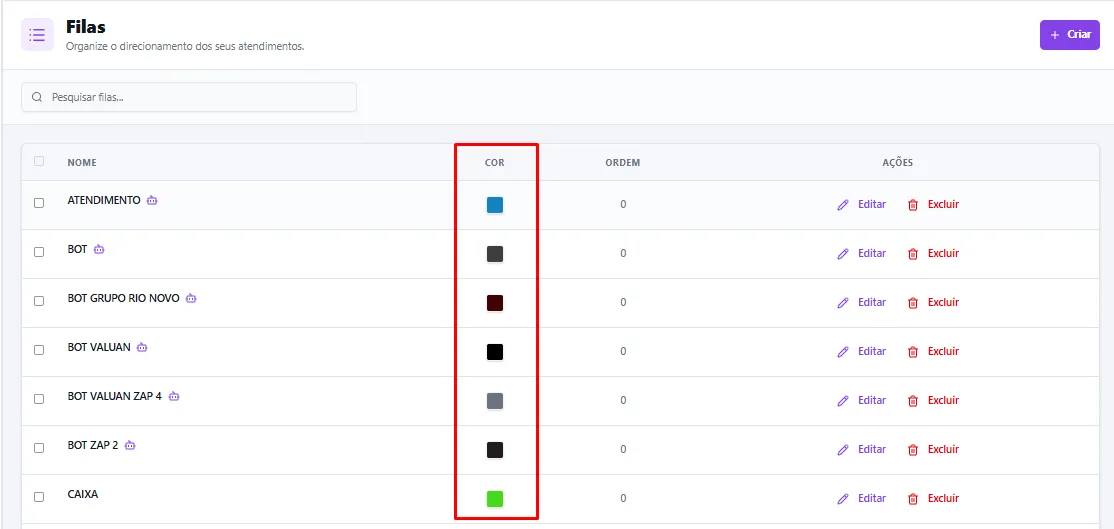This screenshot has width=1114, height=529.
Task: Click robot icon next to BOT row name
Action: [x=99, y=249]
